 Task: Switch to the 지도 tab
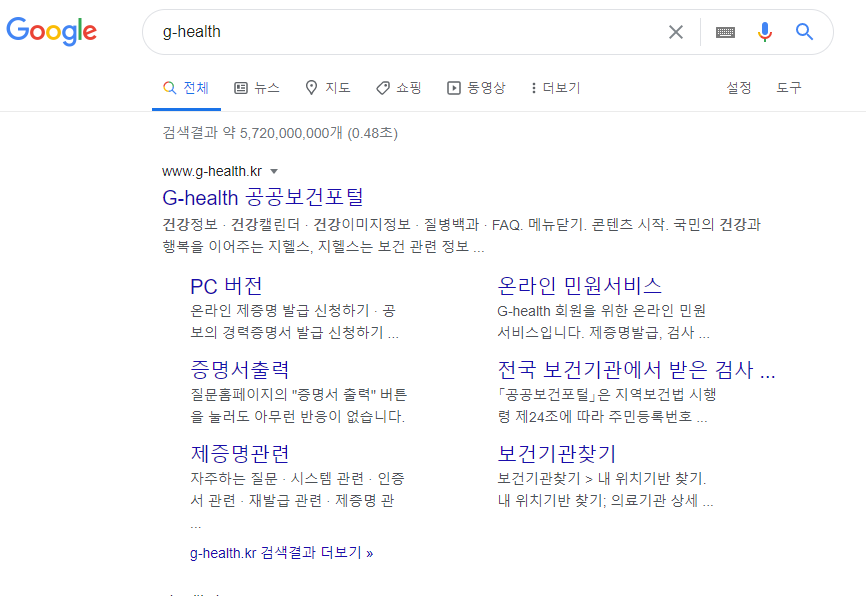point(328,88)
